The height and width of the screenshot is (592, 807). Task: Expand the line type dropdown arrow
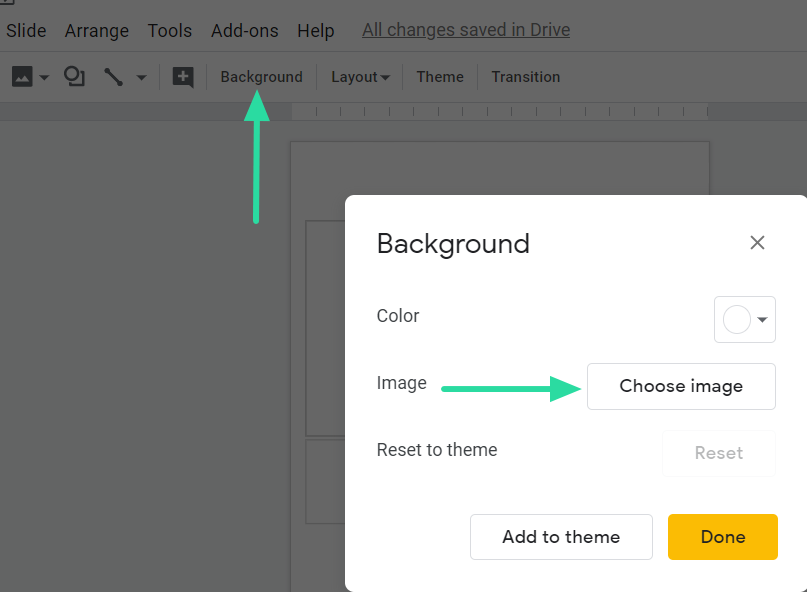141,78
